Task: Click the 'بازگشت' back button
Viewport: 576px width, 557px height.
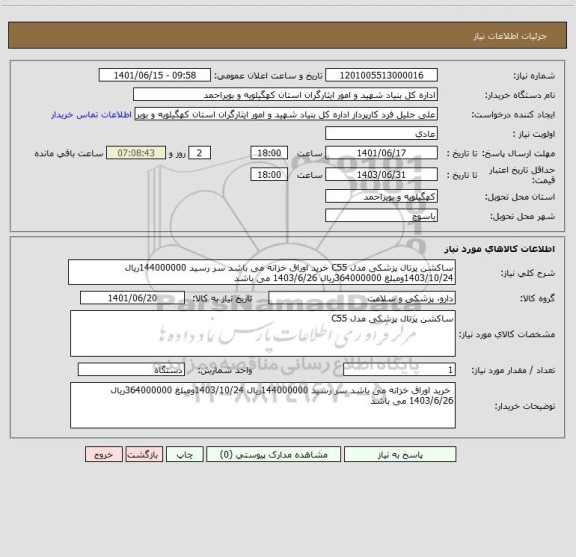Action: pos(144,454)
